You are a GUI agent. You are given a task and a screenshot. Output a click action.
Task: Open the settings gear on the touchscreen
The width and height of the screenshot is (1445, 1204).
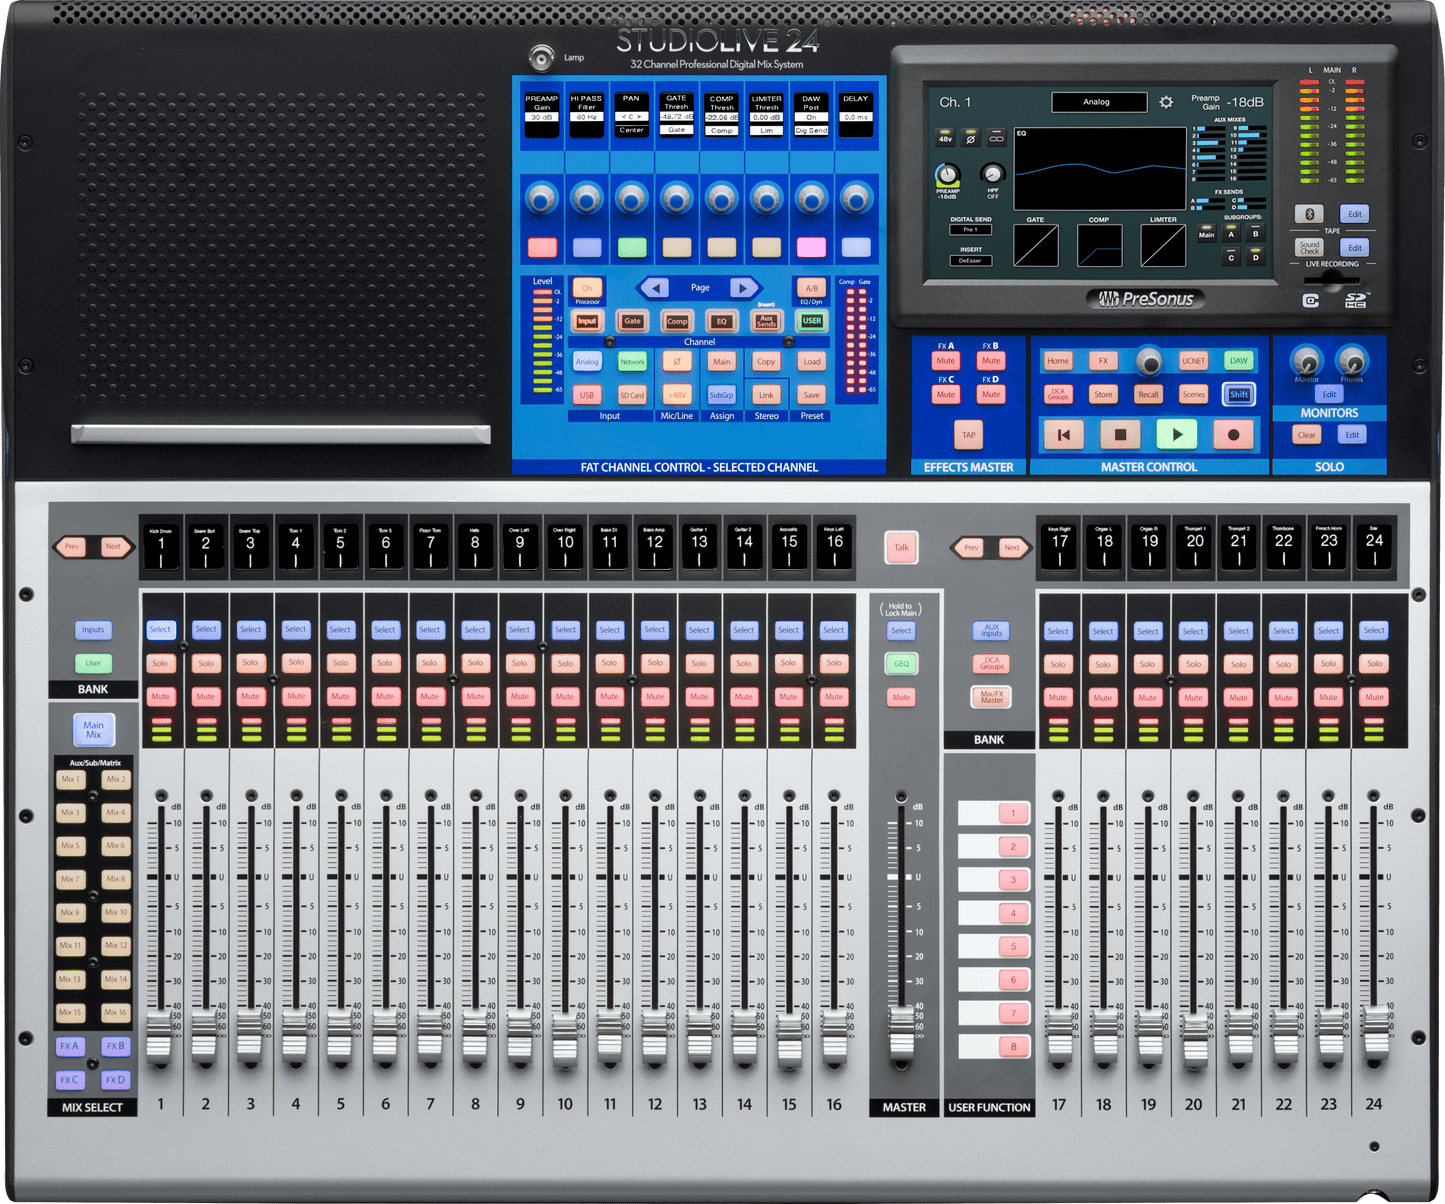point(1166,102)
